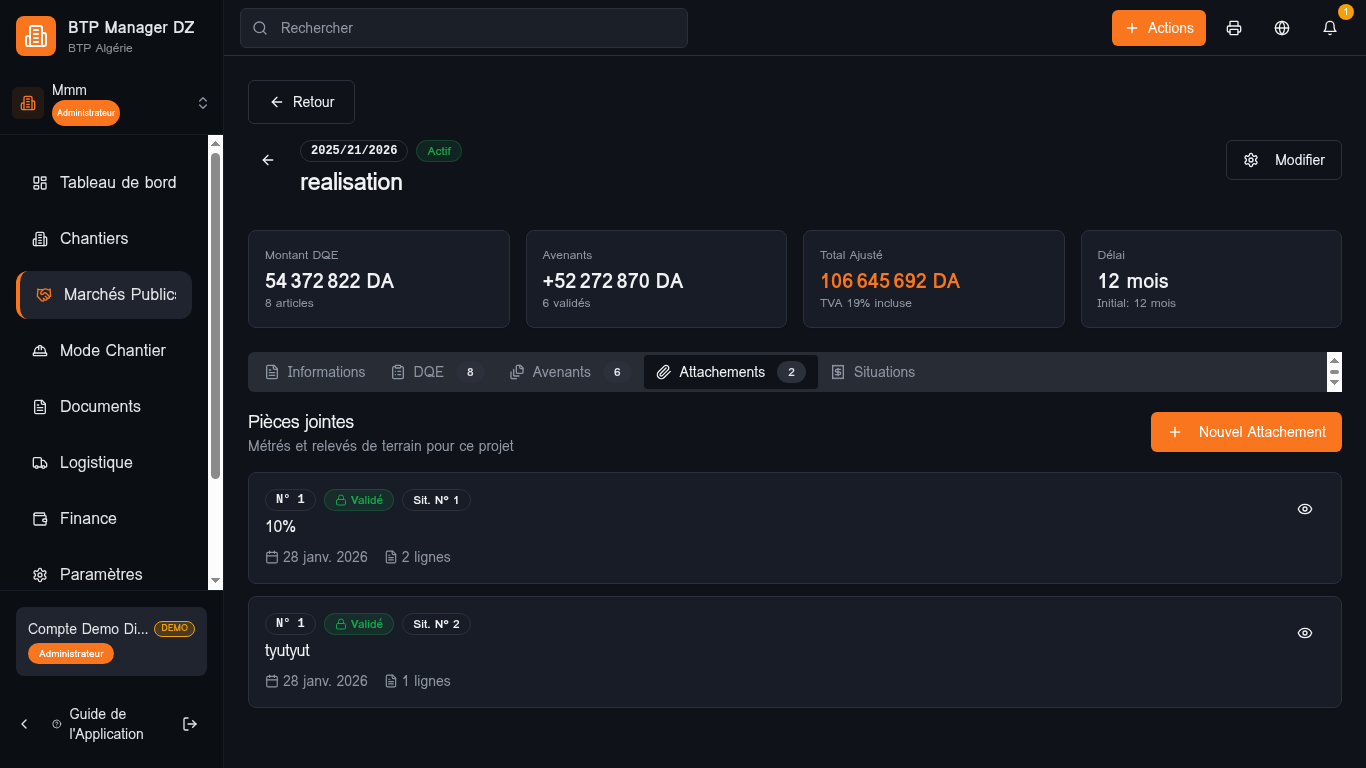This screenshot has height=768, width=1366.
Task: Click the Nouvel Attachement button
Action: tap(1246, 431)
